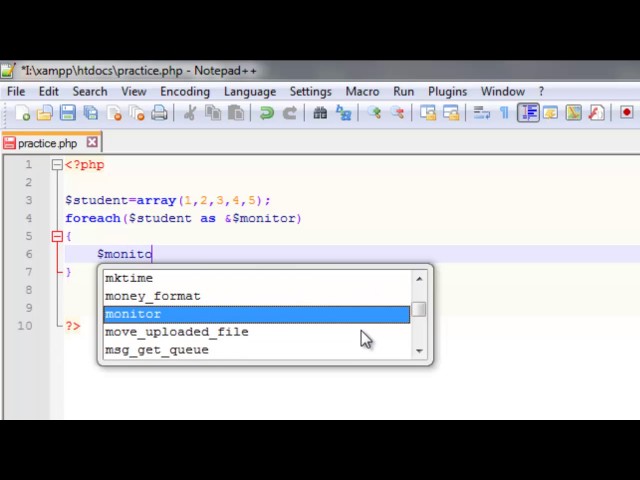Choose move_uploaded_file from autocomplete list
The width and height of the screenshot is (640, 480).
pyautogui.click(x=257, y=332)
